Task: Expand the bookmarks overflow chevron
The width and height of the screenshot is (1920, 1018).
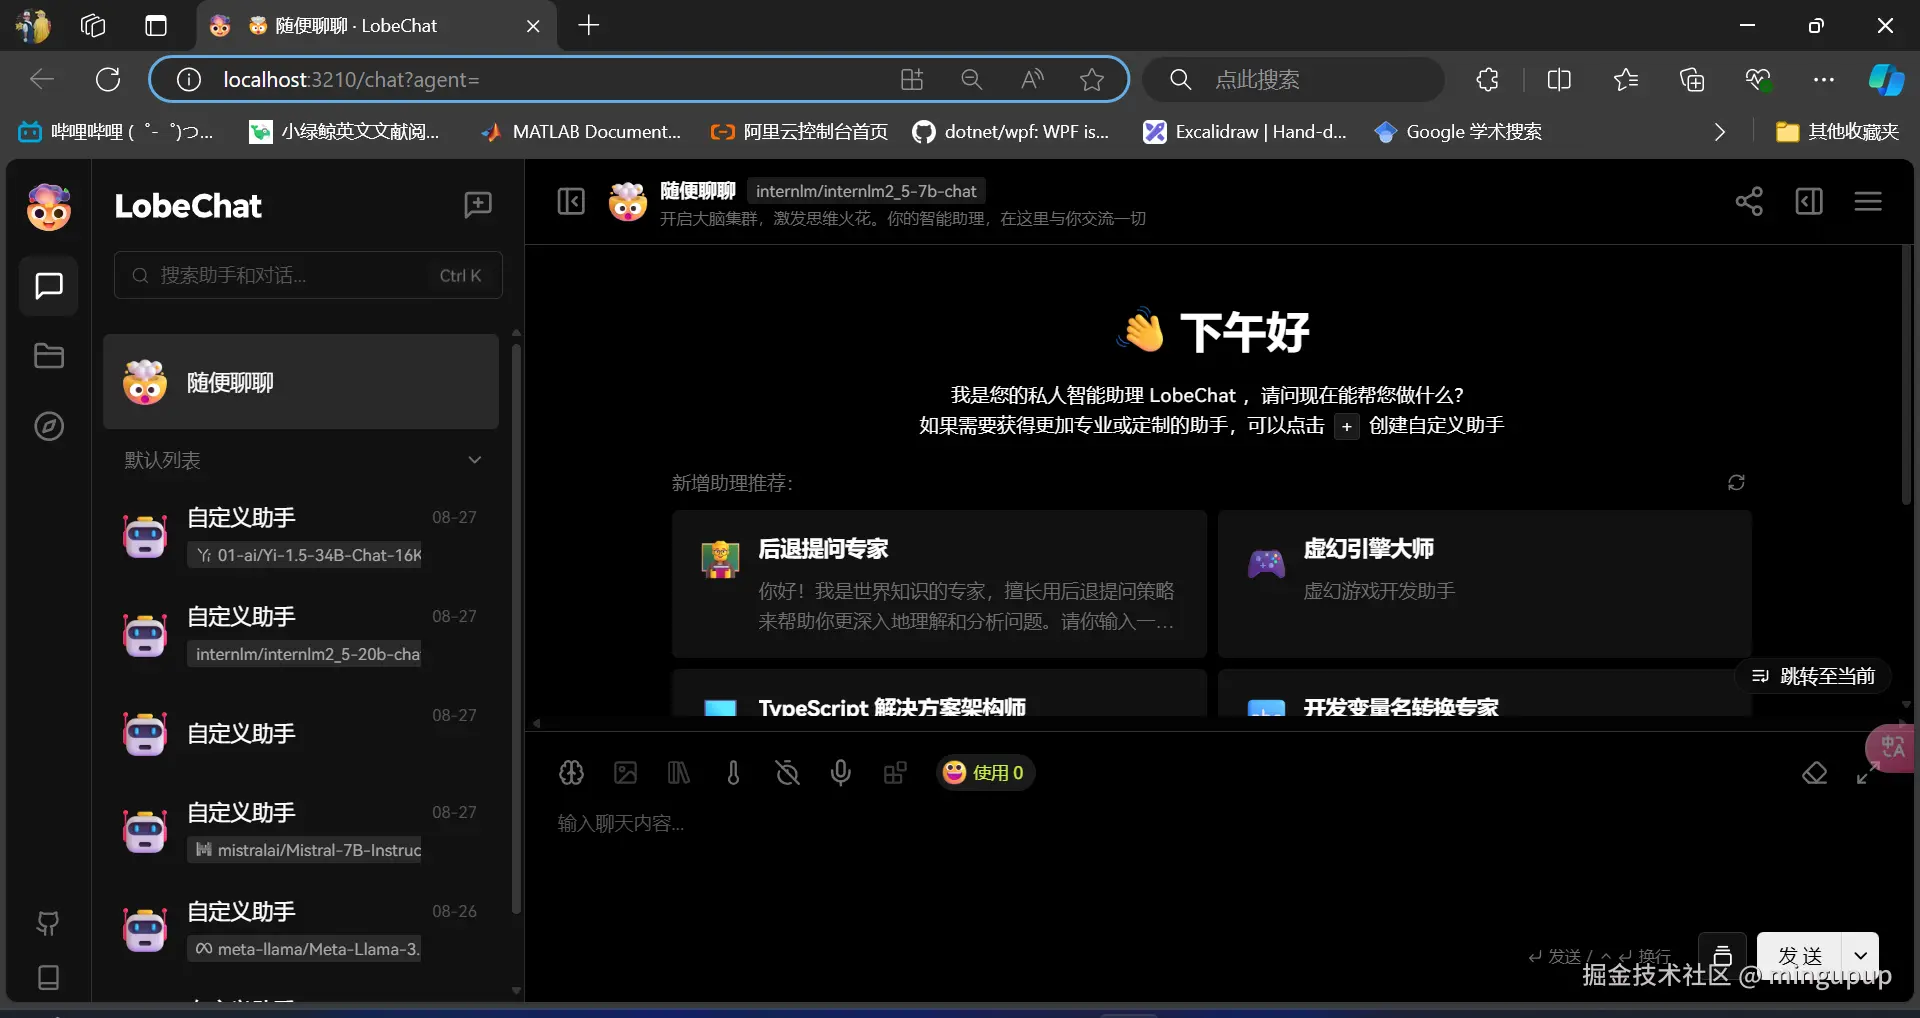Action: pos(1719,132)
